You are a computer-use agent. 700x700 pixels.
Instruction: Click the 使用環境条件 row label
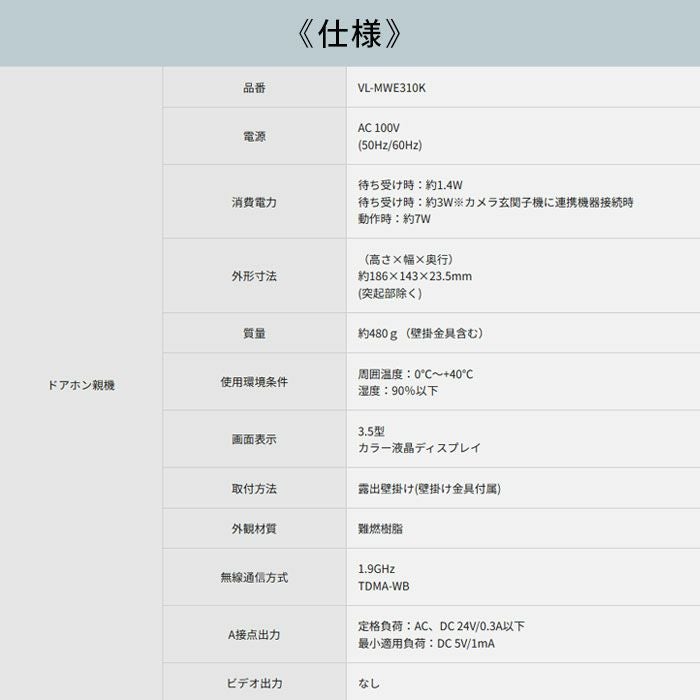pos(254,382)
